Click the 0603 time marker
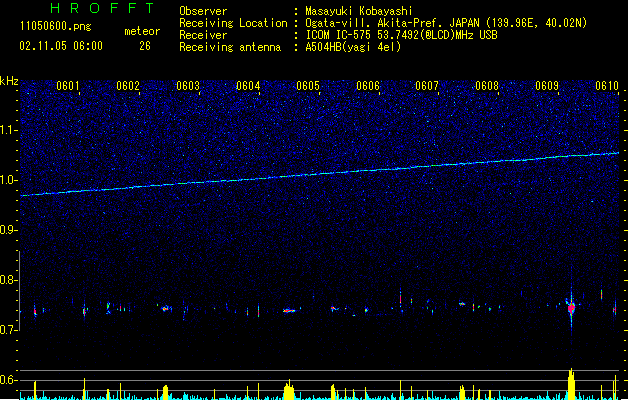Viewport: 629px width, 400px height. (188, 86)
